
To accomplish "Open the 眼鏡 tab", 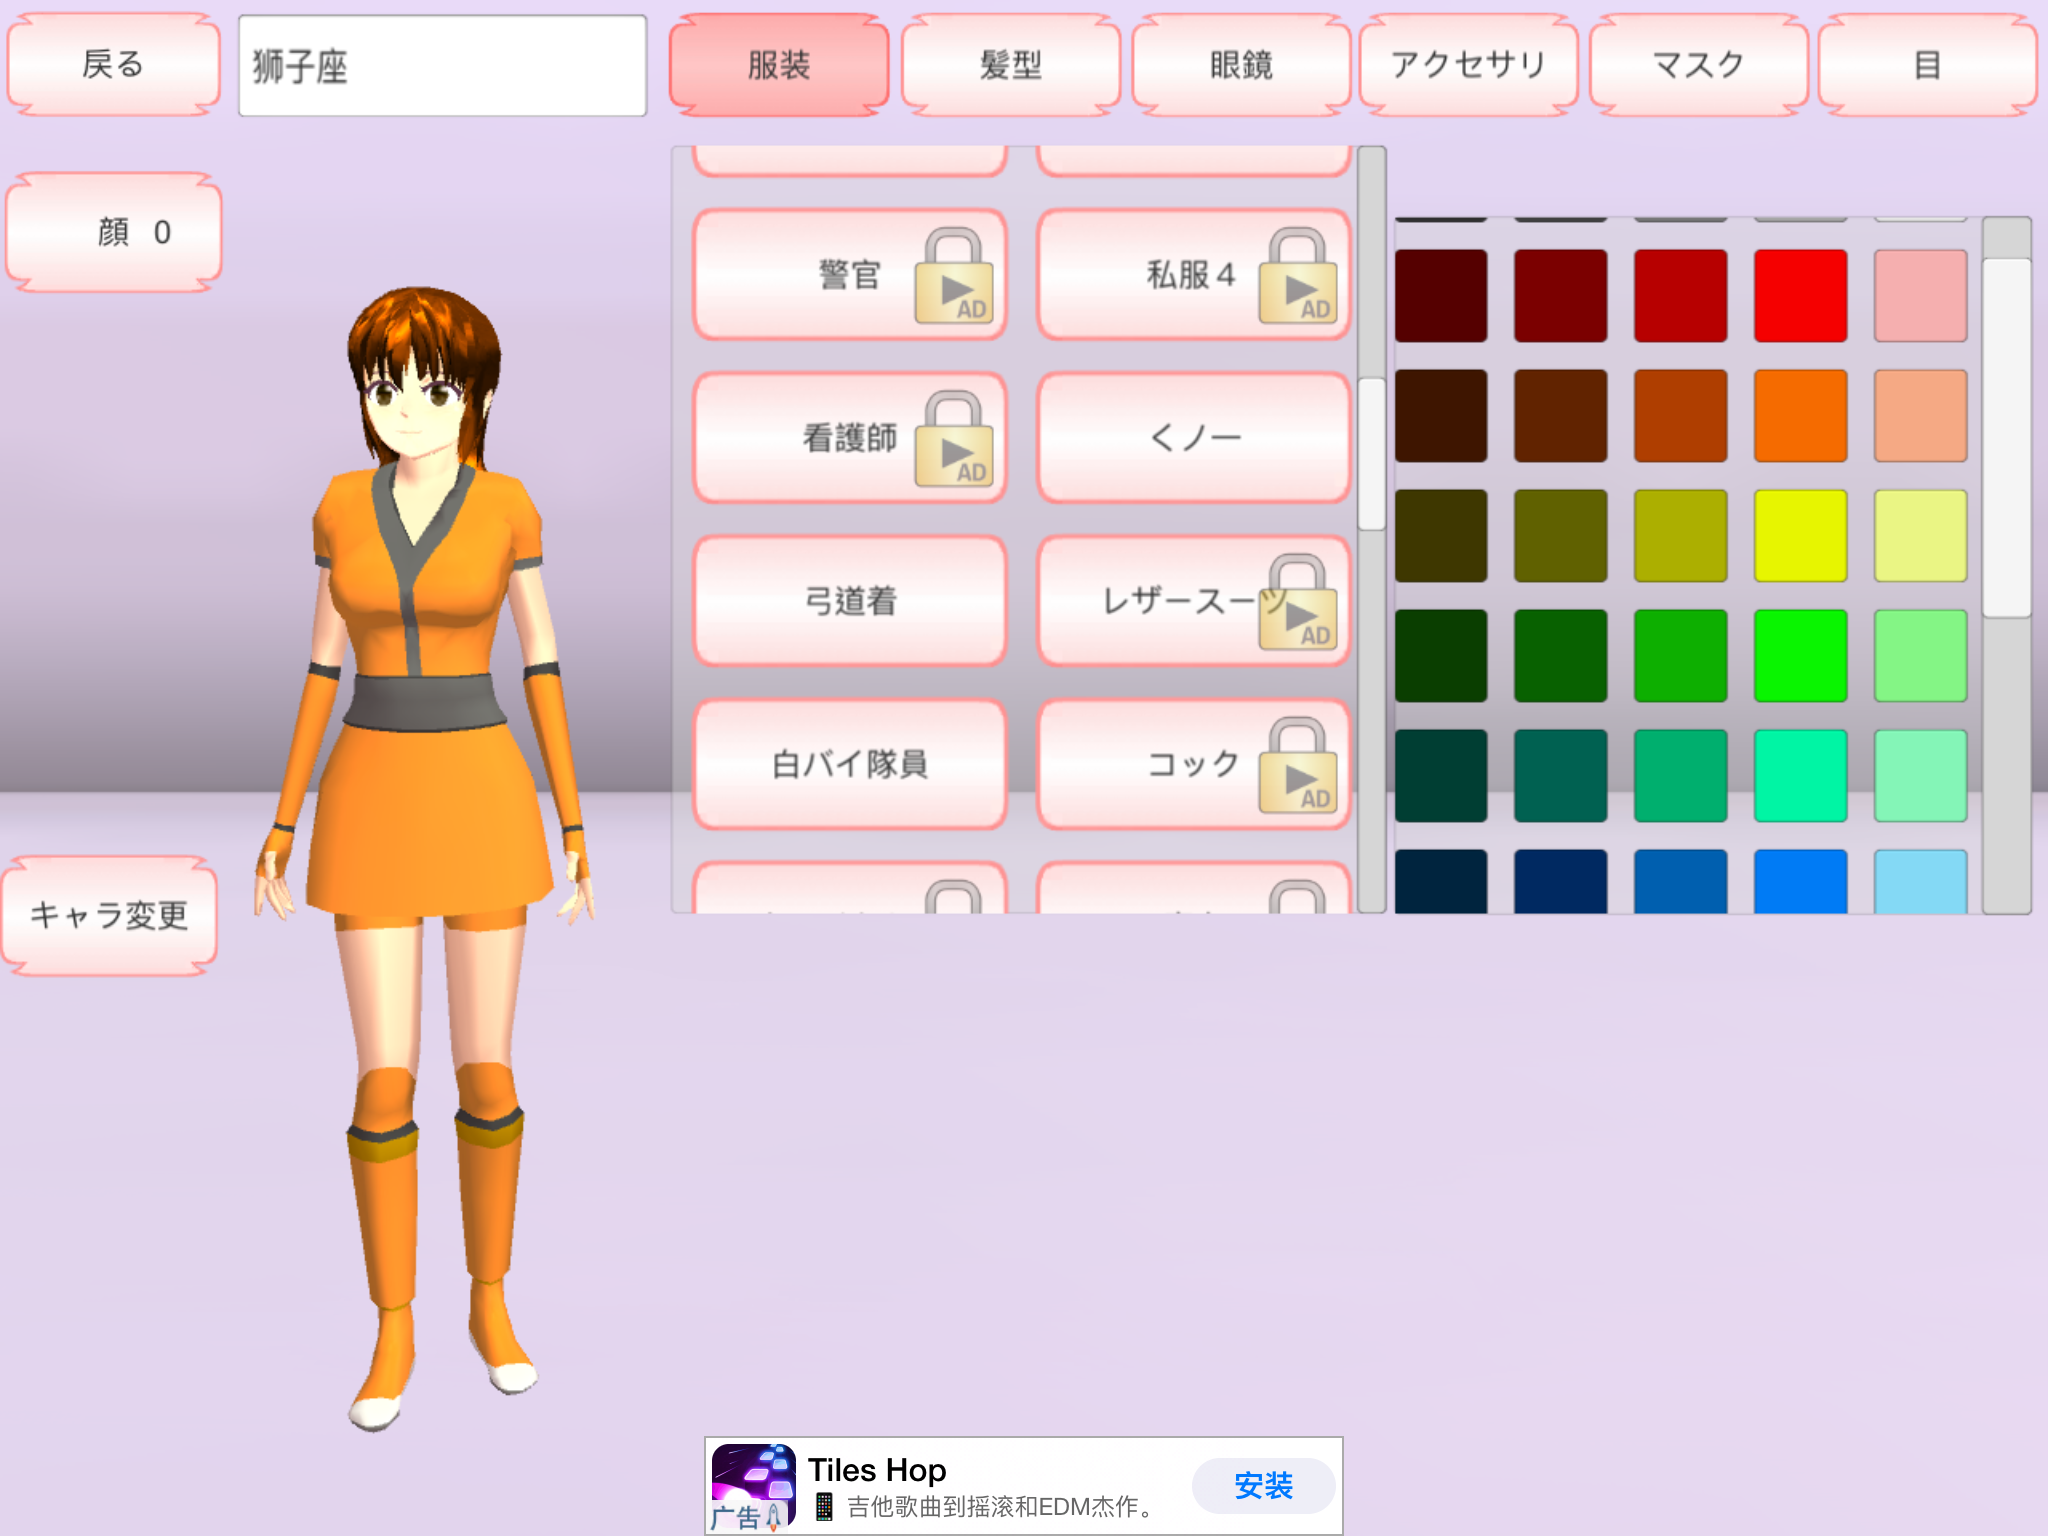I will tap(1240, 66).
